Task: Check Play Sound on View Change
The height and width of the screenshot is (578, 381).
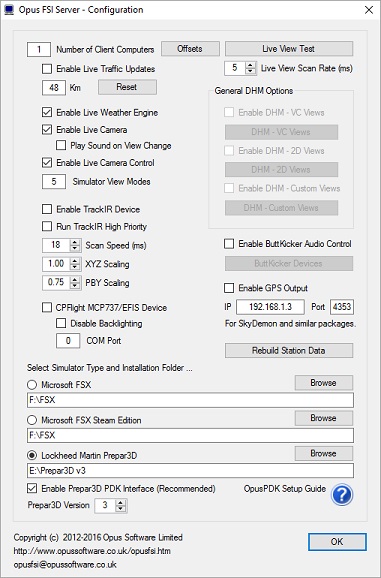Action: click(x=61, y=145)
